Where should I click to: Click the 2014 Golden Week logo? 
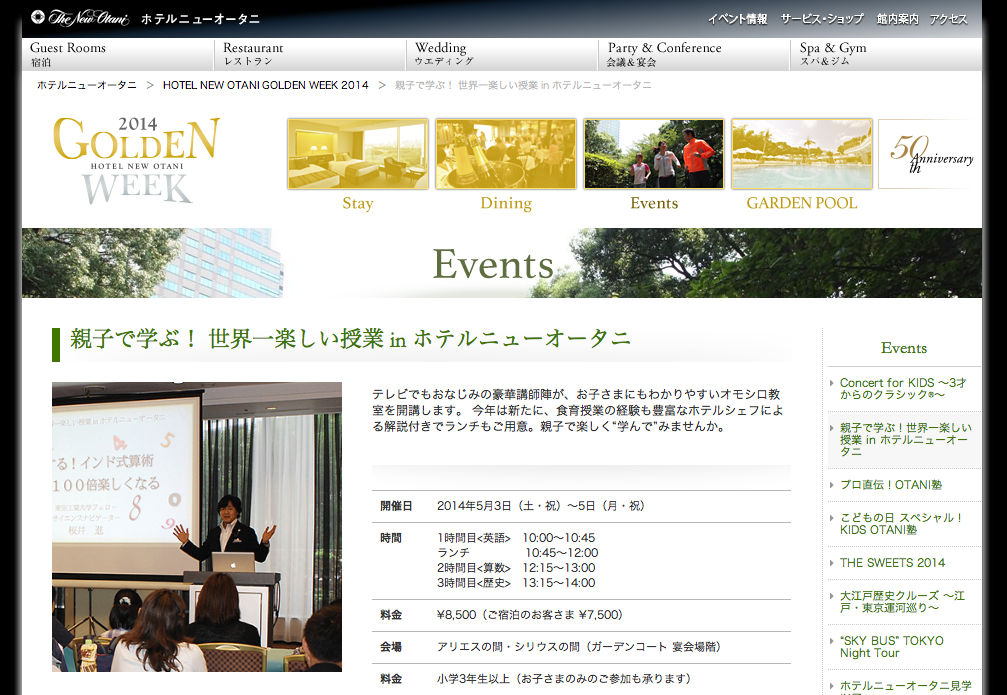pyautogui.click(x=136, y=160)
